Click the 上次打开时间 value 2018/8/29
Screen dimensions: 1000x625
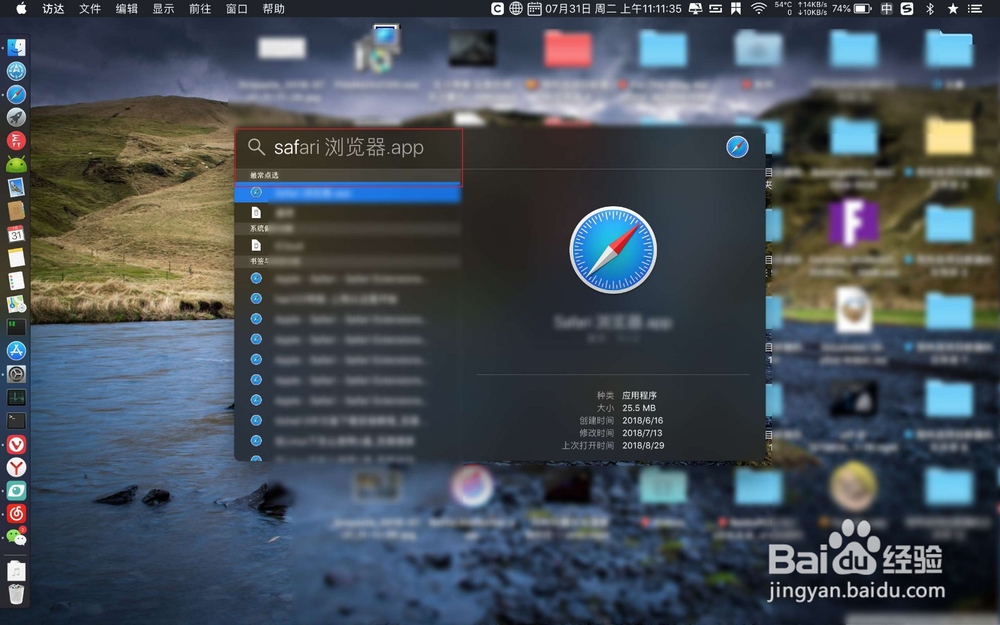click(x=643, y=446)
